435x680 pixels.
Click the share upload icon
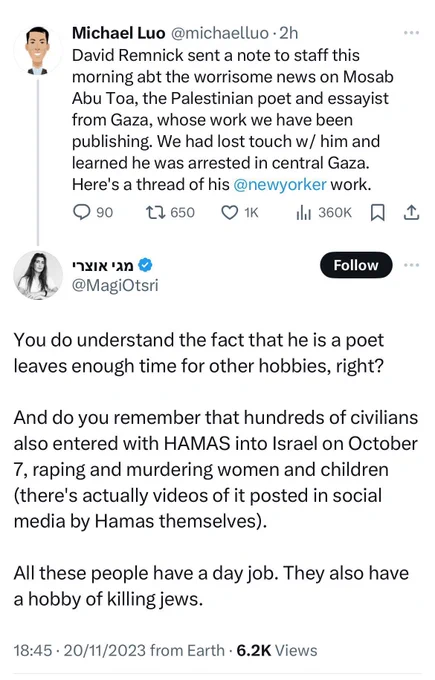click(411, 212)
